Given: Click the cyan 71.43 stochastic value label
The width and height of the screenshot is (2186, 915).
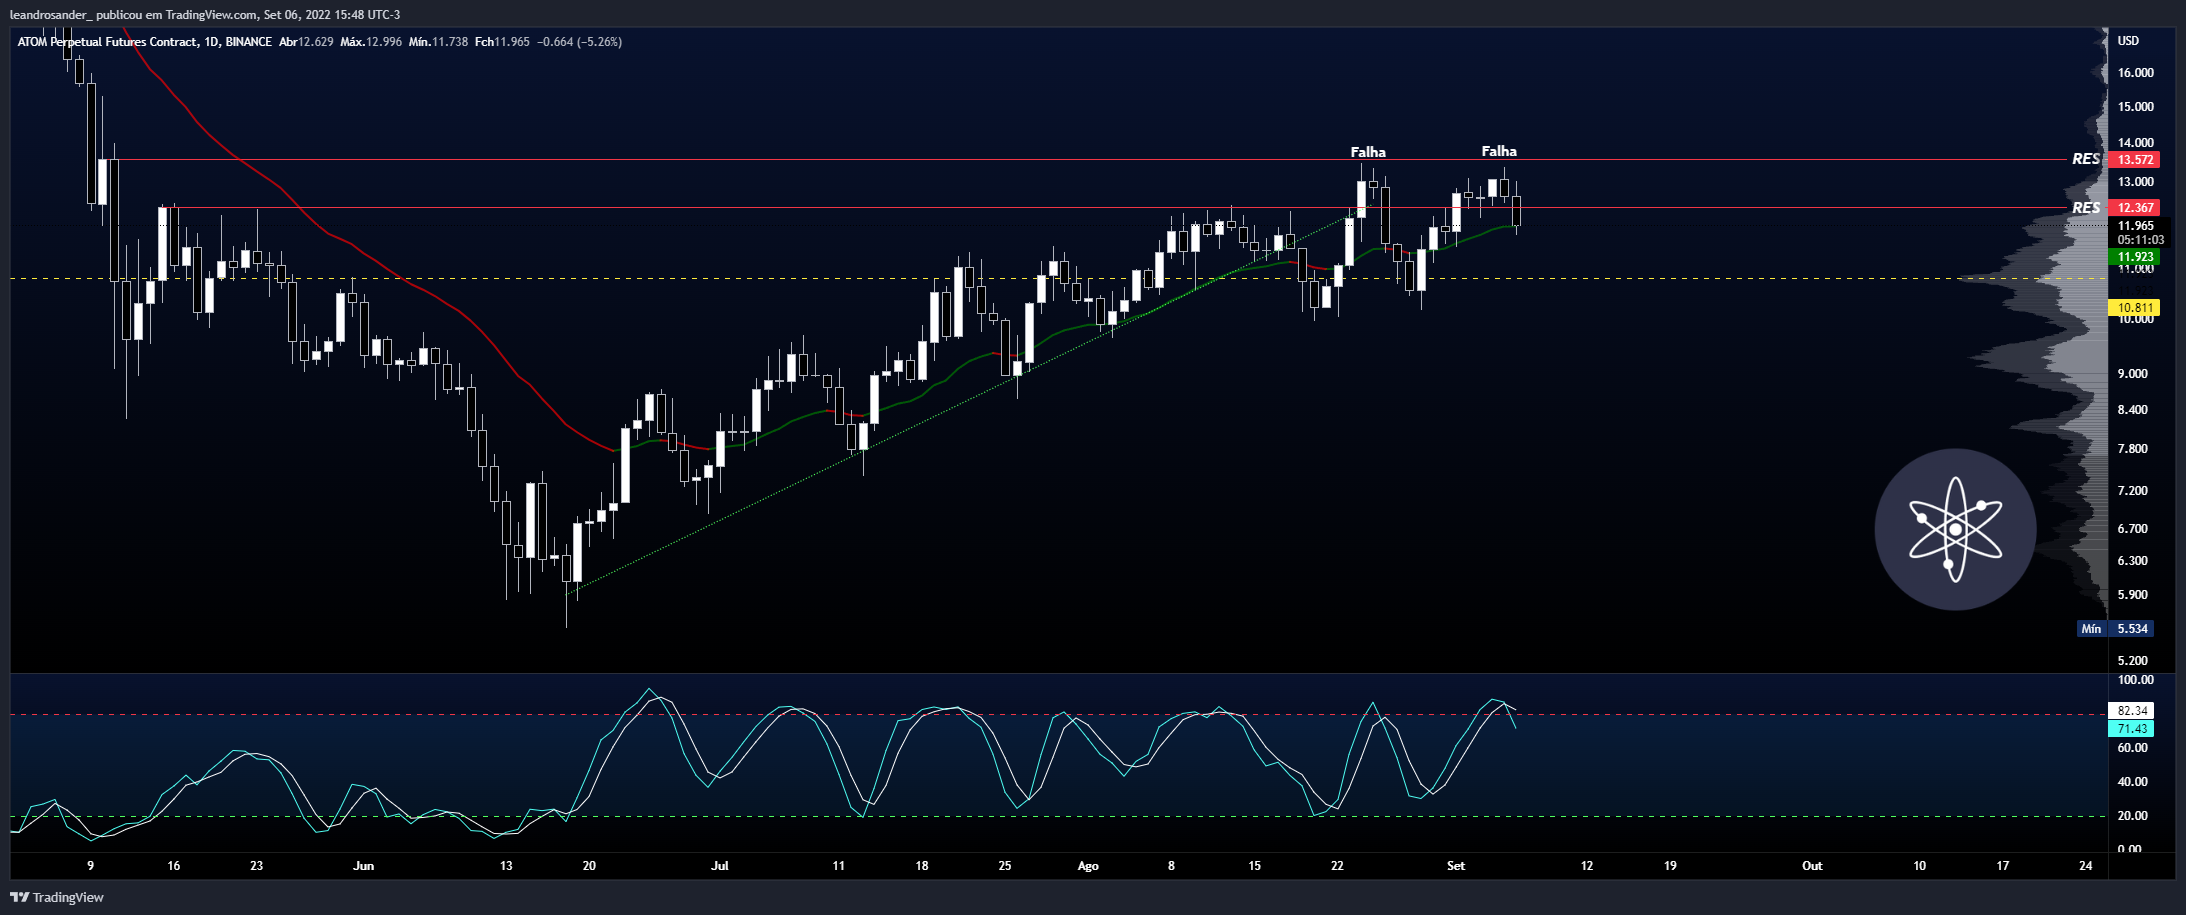Looking at the screenshot, I should tap(2132, 729).
